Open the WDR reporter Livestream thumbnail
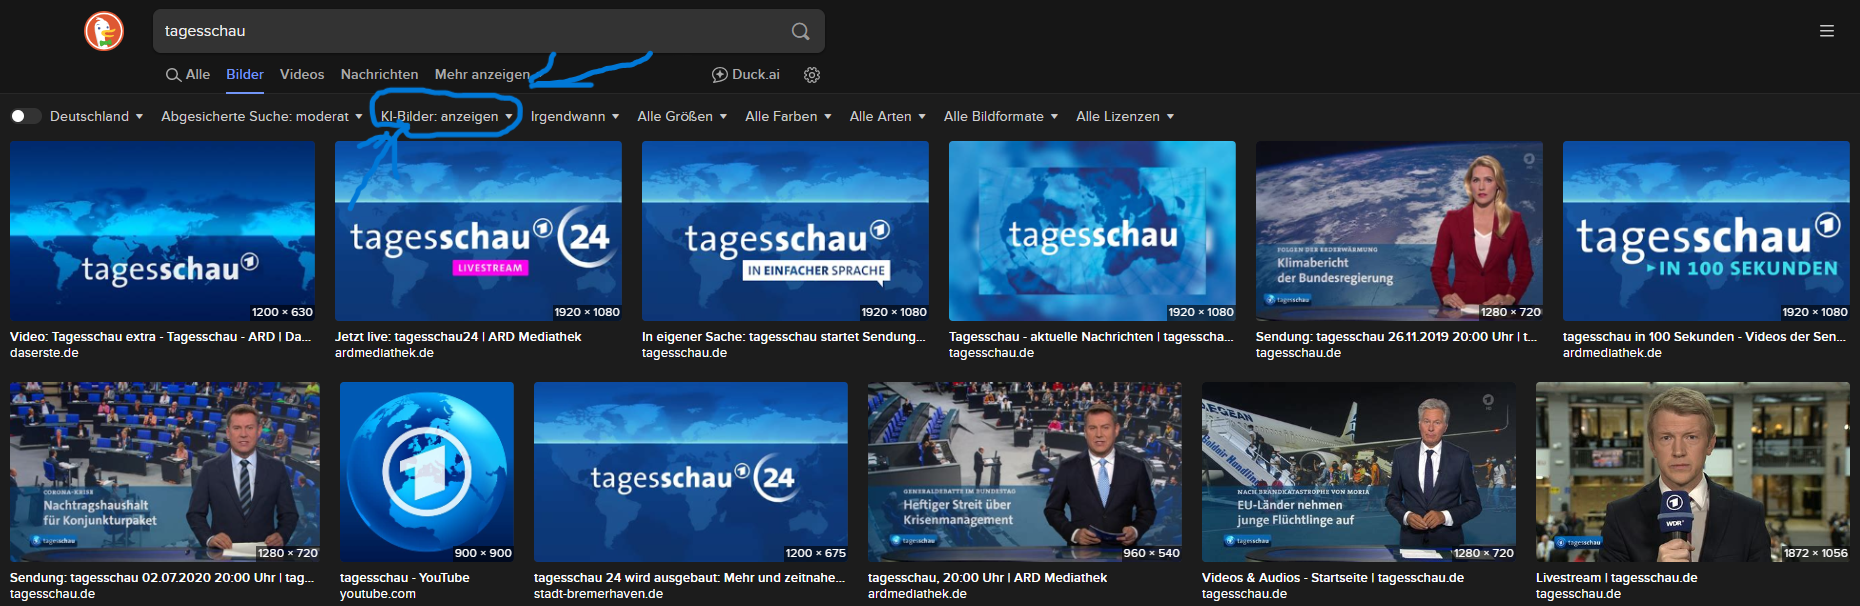The image size is (1860, 606). (x=1693, y=472)
